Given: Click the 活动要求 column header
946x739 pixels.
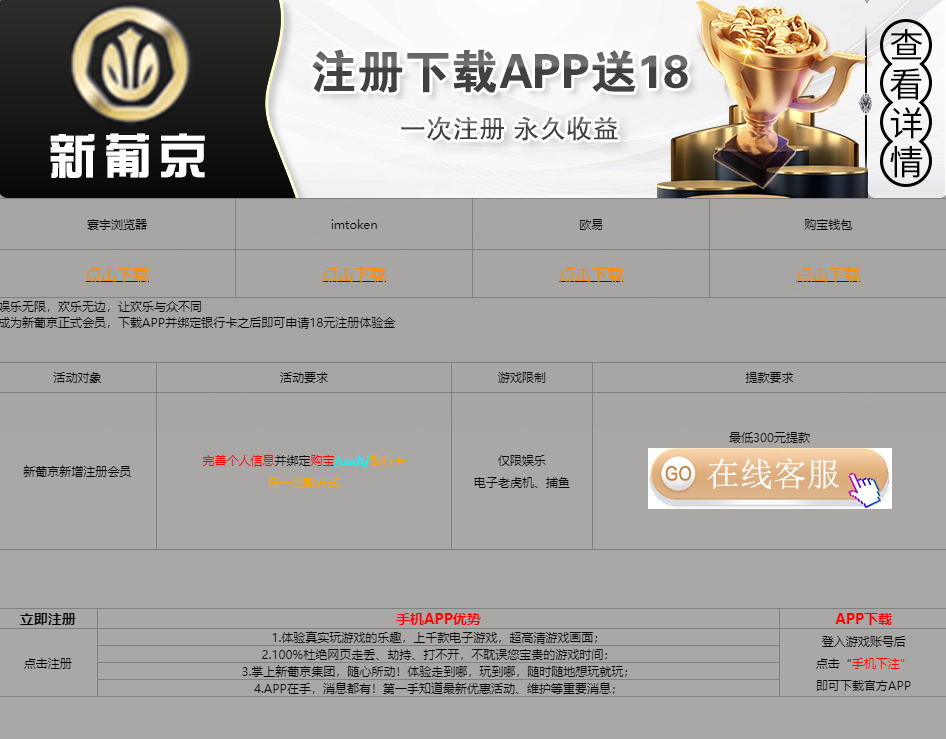Looking at the screenshot, I should click(x=304, y=378).
